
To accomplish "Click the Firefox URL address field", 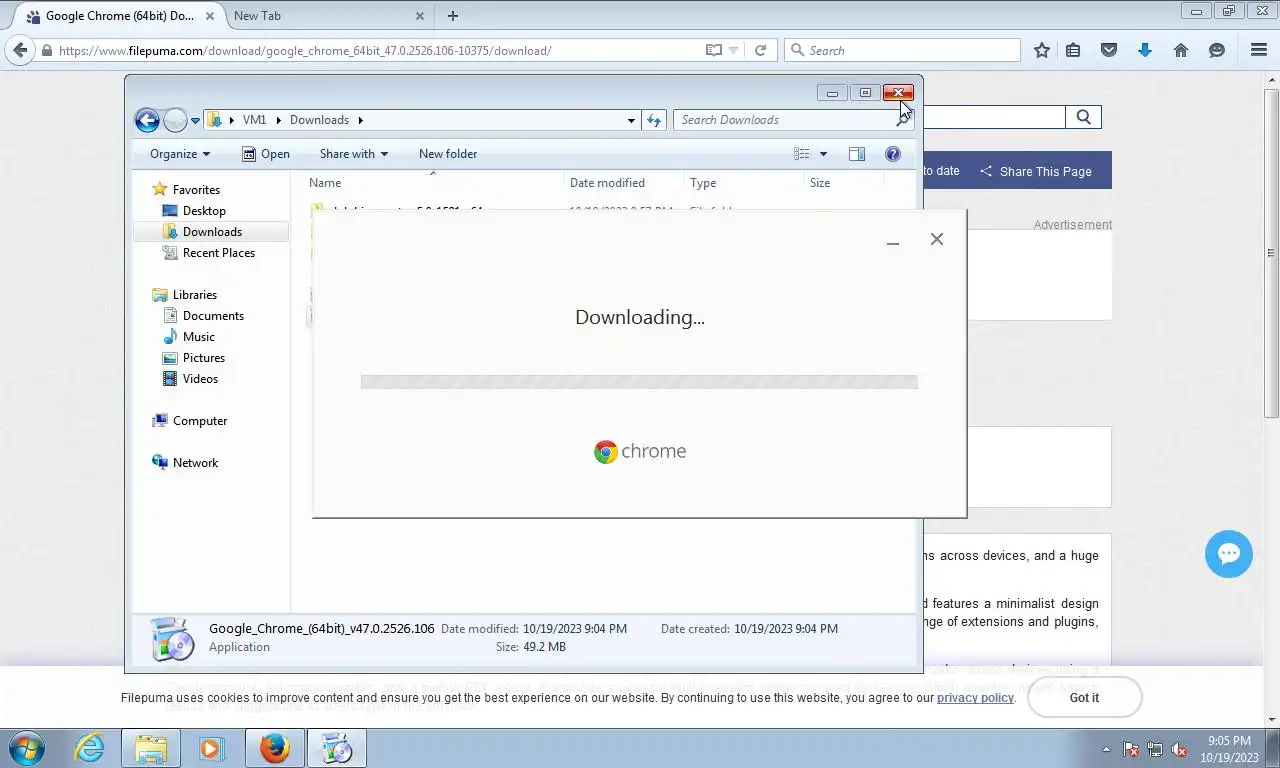I will pyautogui.click(x=380, y=50).
